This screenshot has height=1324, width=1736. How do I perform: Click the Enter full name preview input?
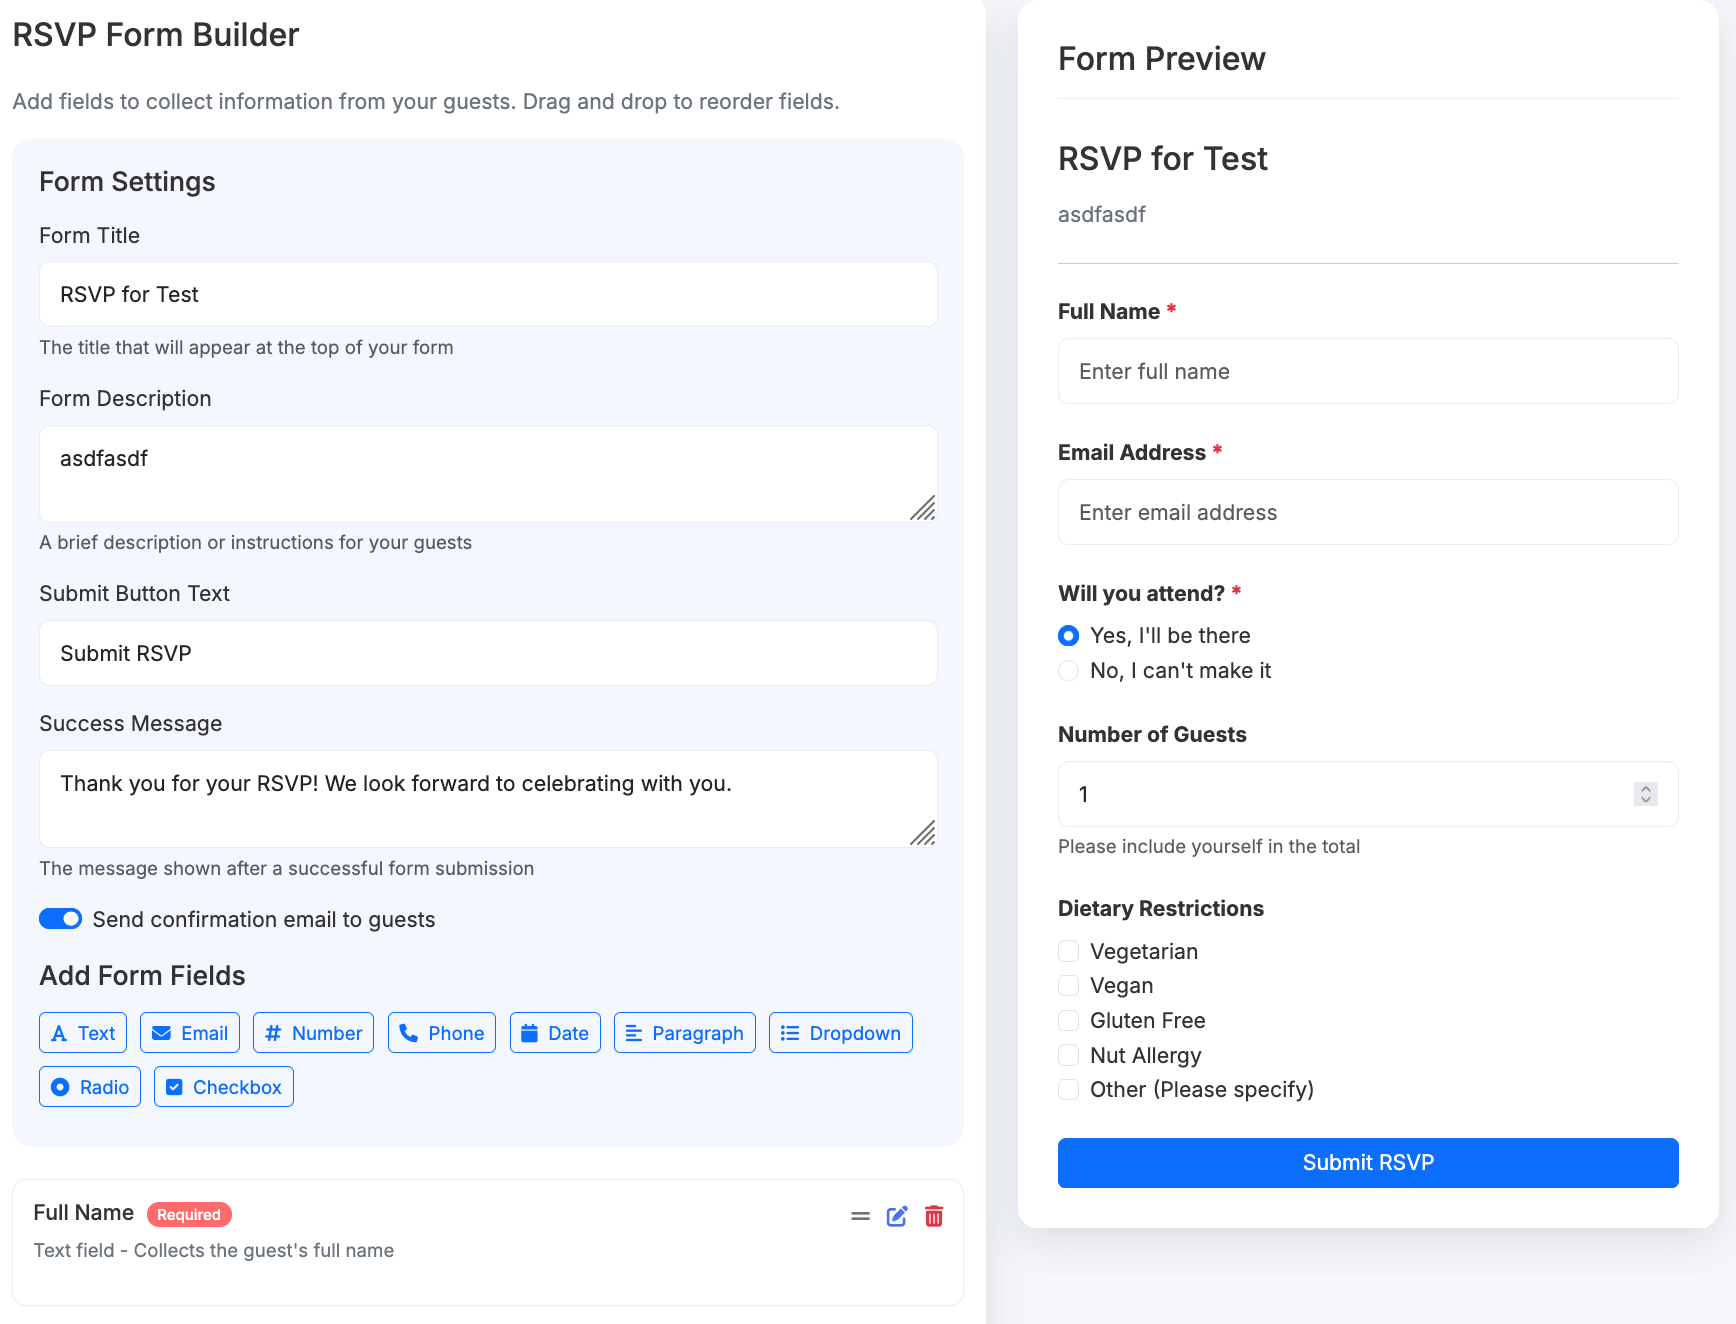tap(1368, 371)
